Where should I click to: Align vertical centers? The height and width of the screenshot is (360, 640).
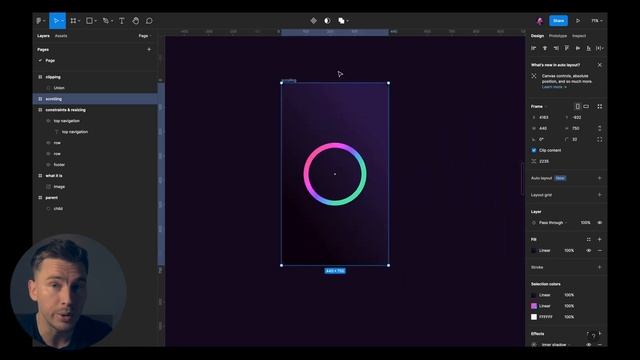coord(578,48)
